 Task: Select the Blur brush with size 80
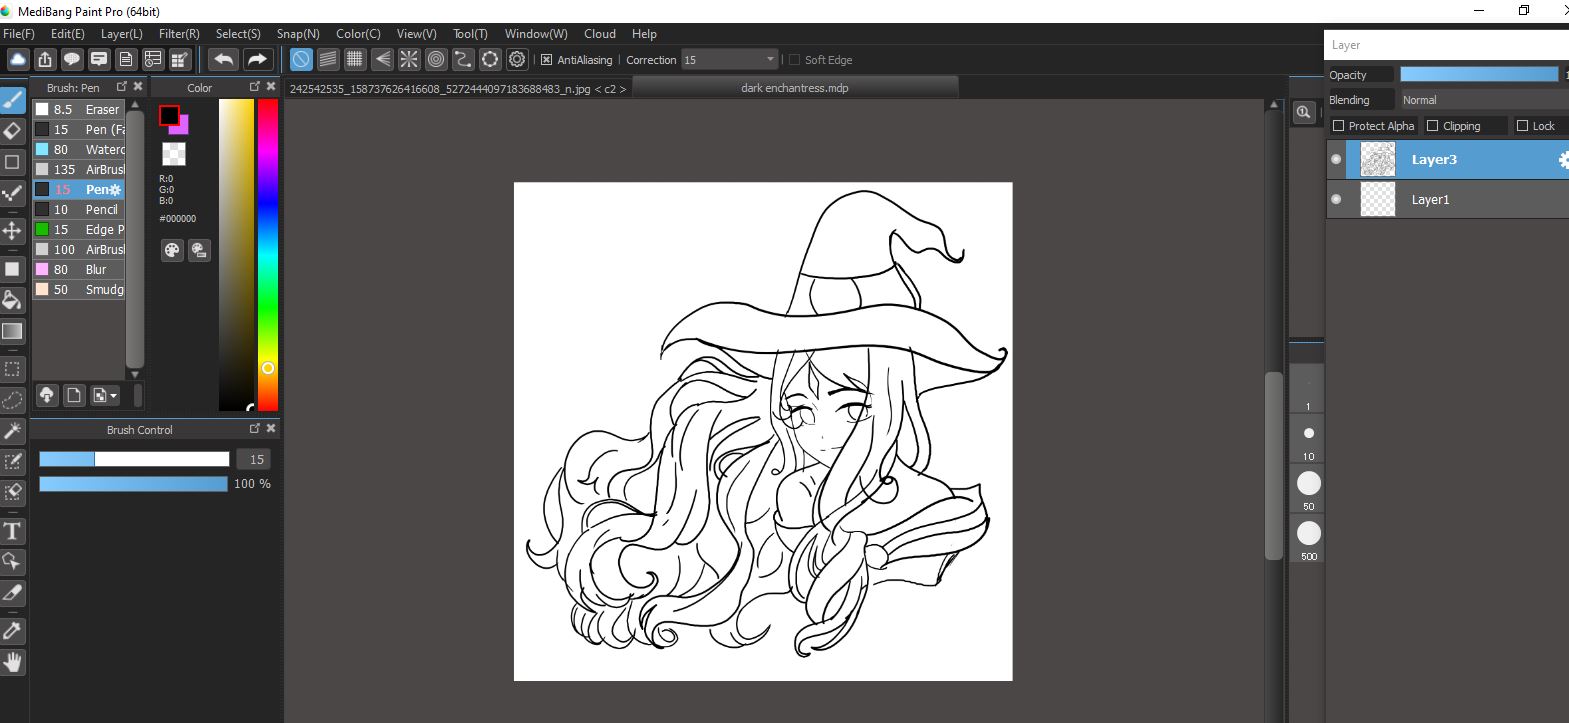79,269
